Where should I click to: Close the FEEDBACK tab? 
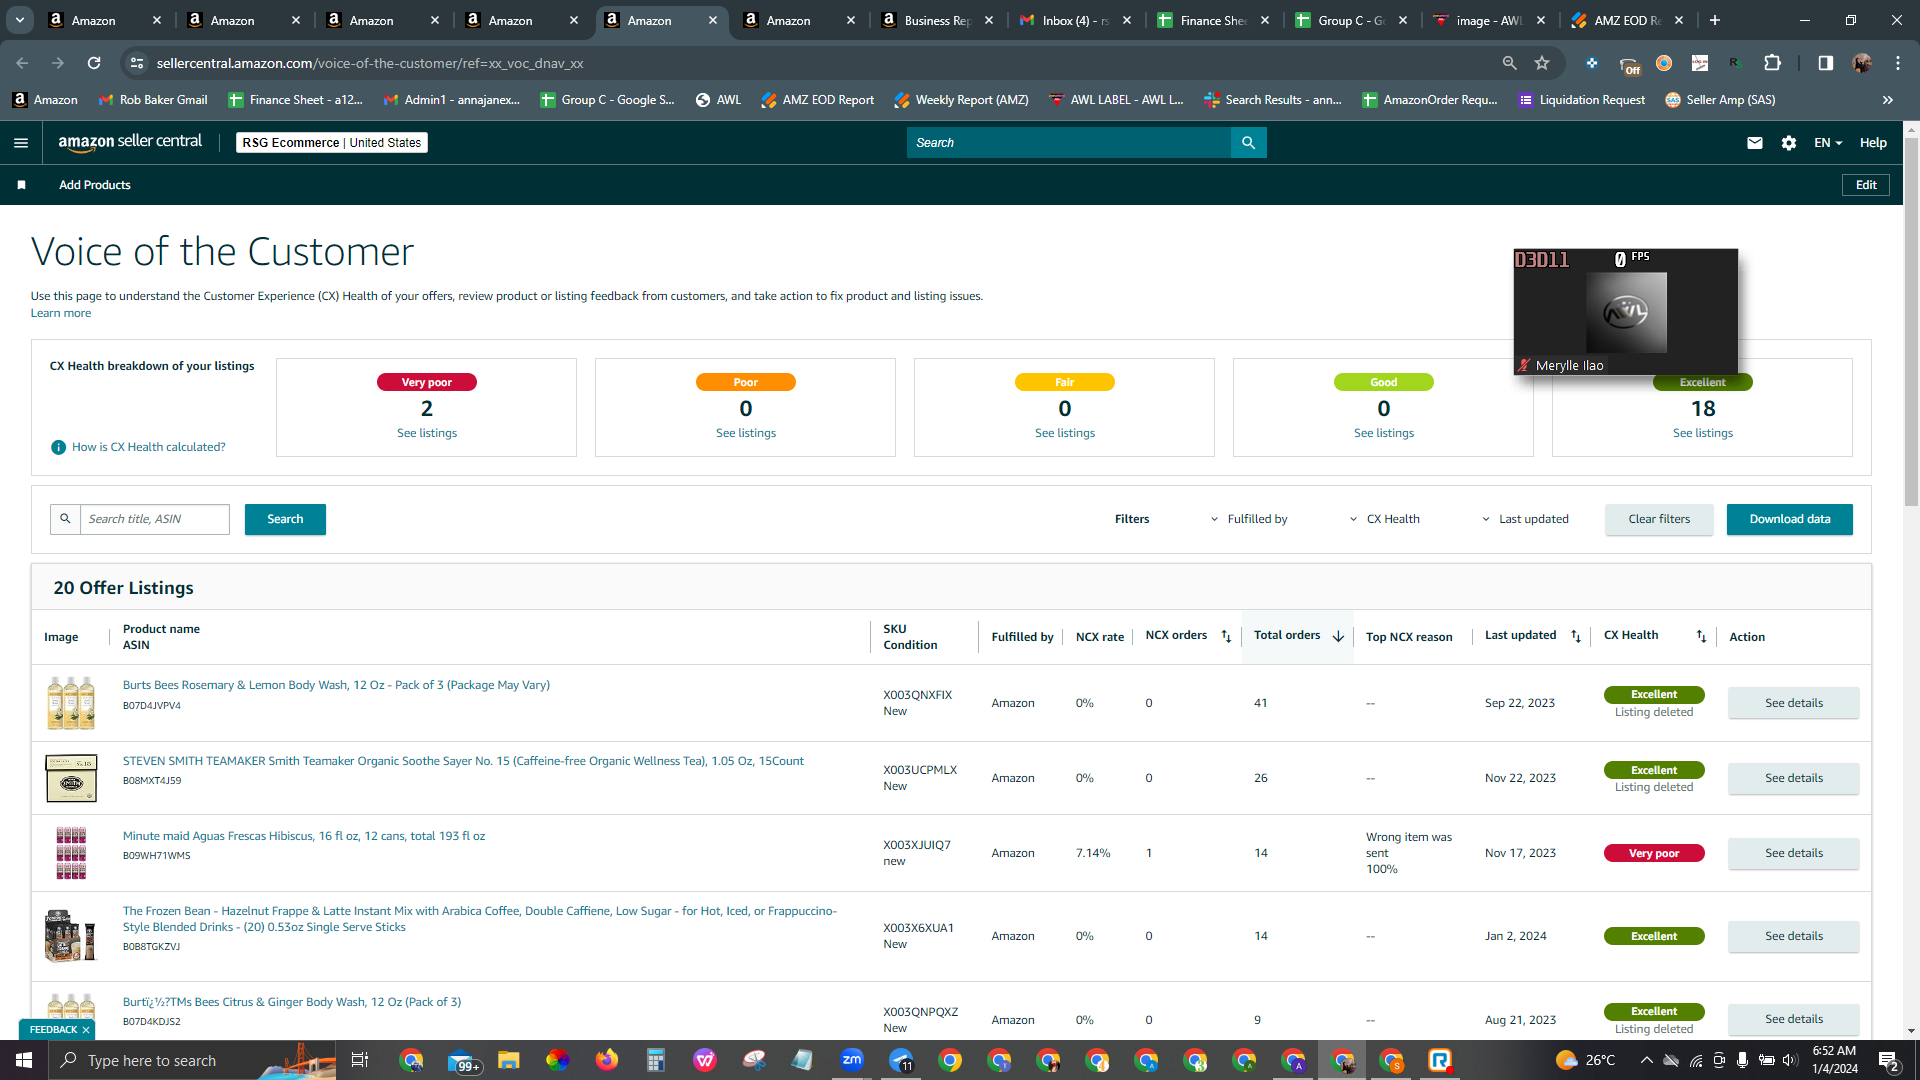pyautogui.click(x=86, y=1030)
